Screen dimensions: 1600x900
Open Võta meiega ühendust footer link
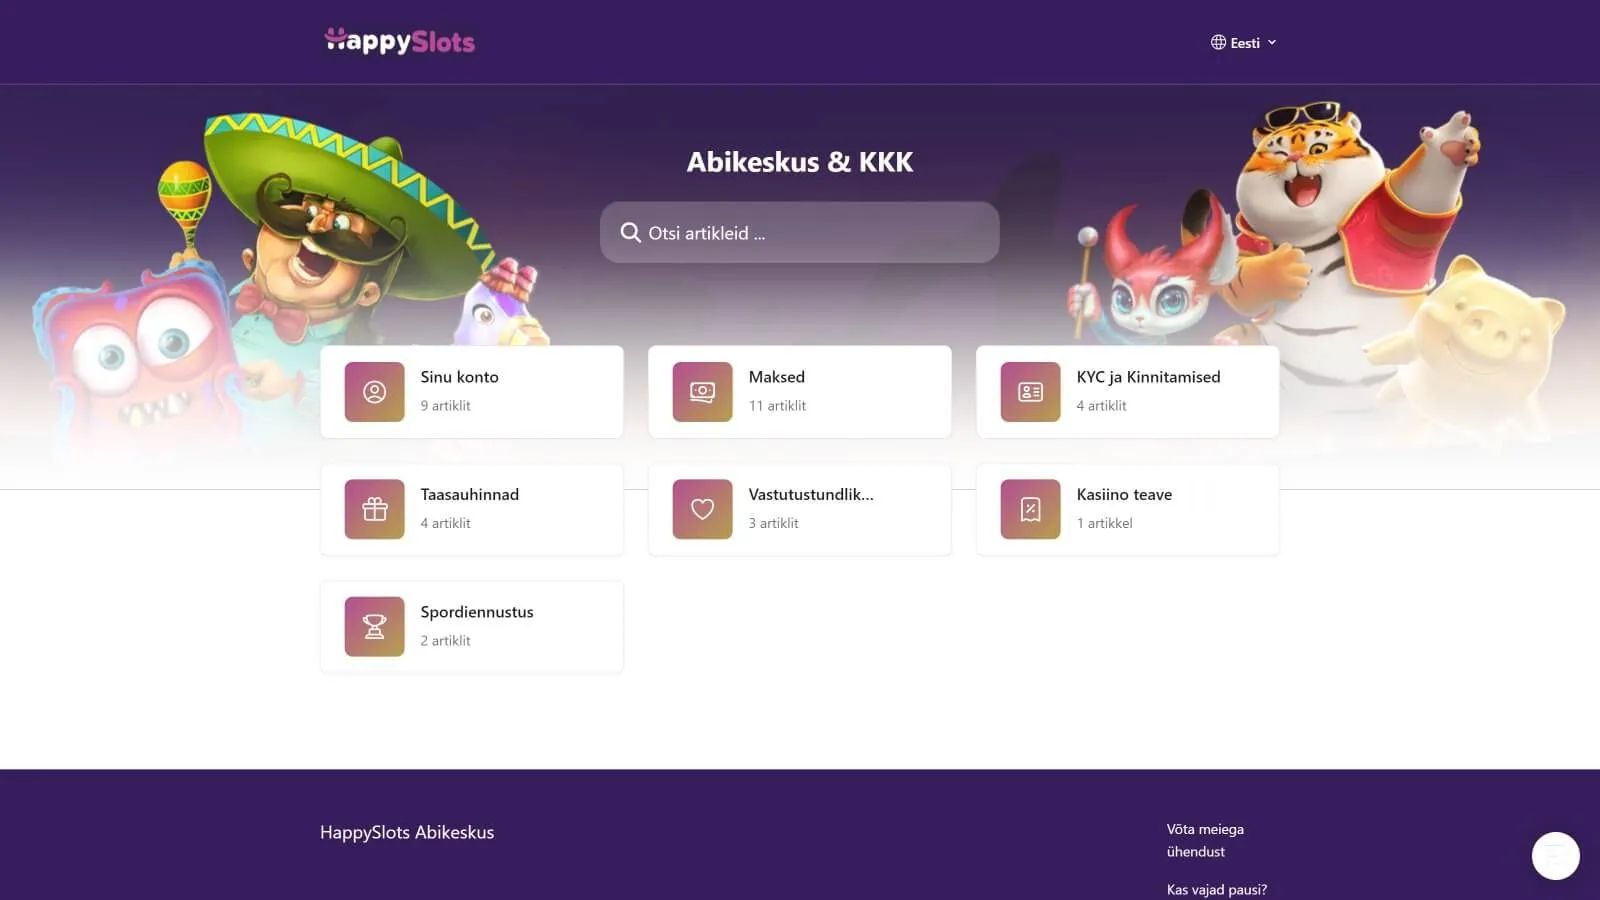point(1205,840)
